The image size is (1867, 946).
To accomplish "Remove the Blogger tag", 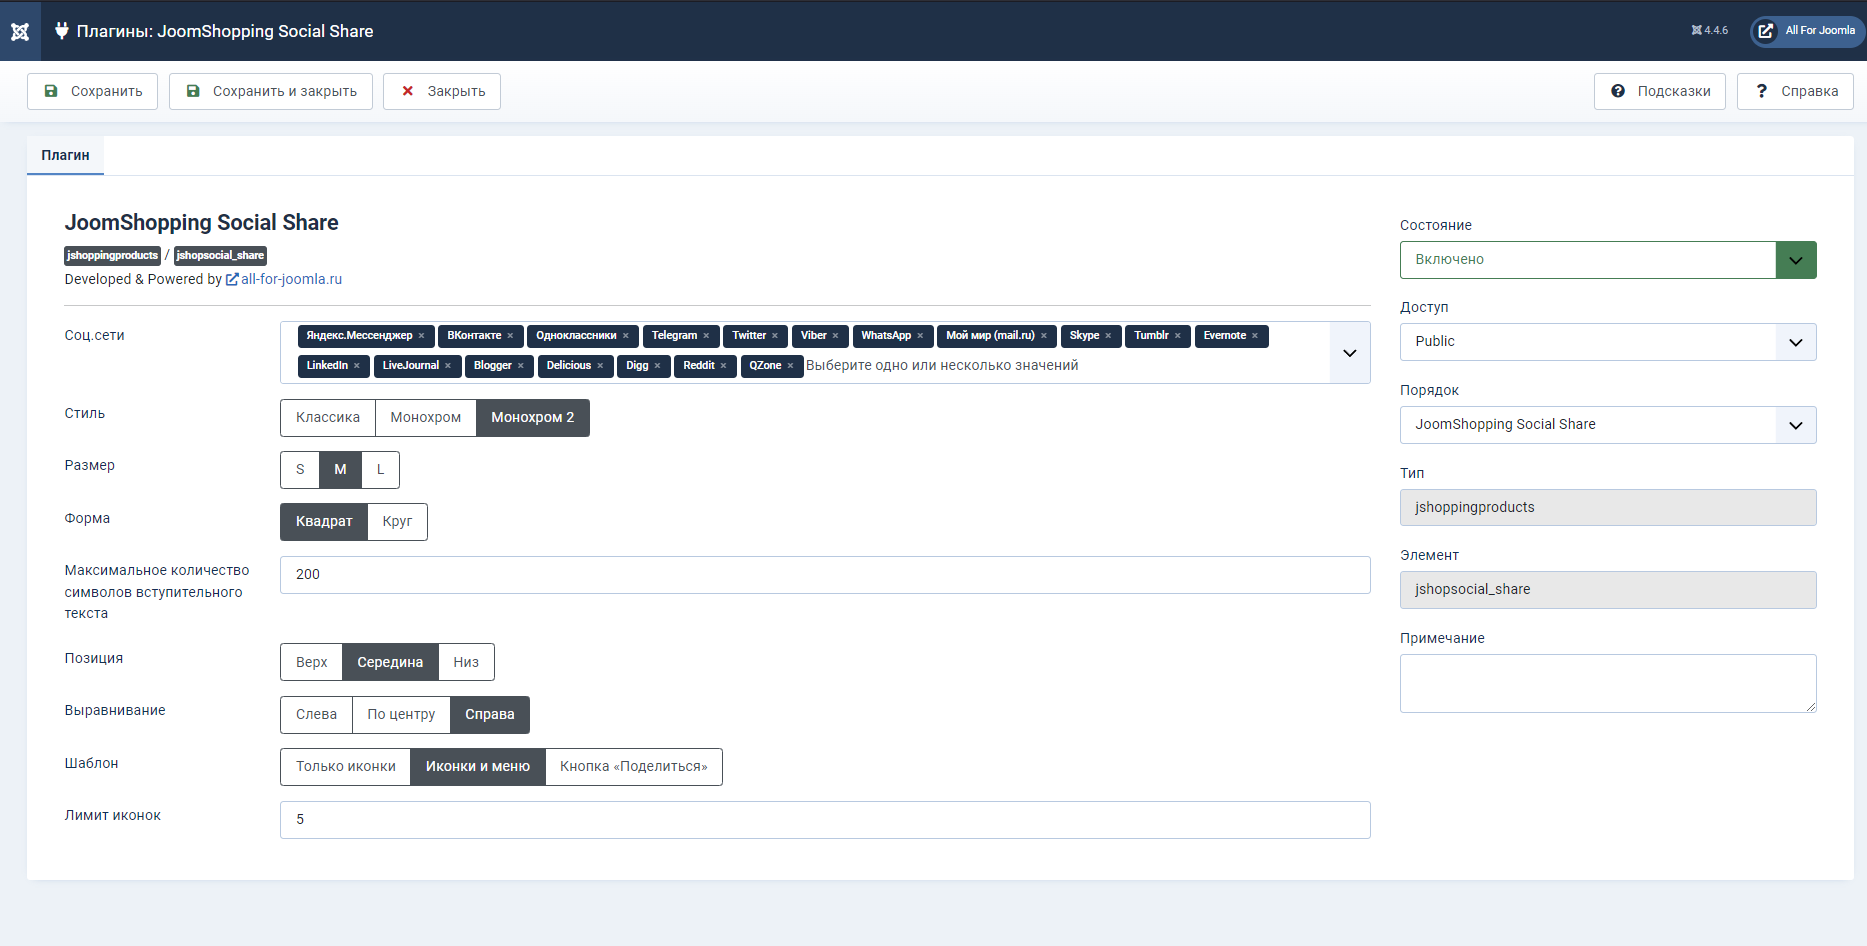I will point(520,366).
